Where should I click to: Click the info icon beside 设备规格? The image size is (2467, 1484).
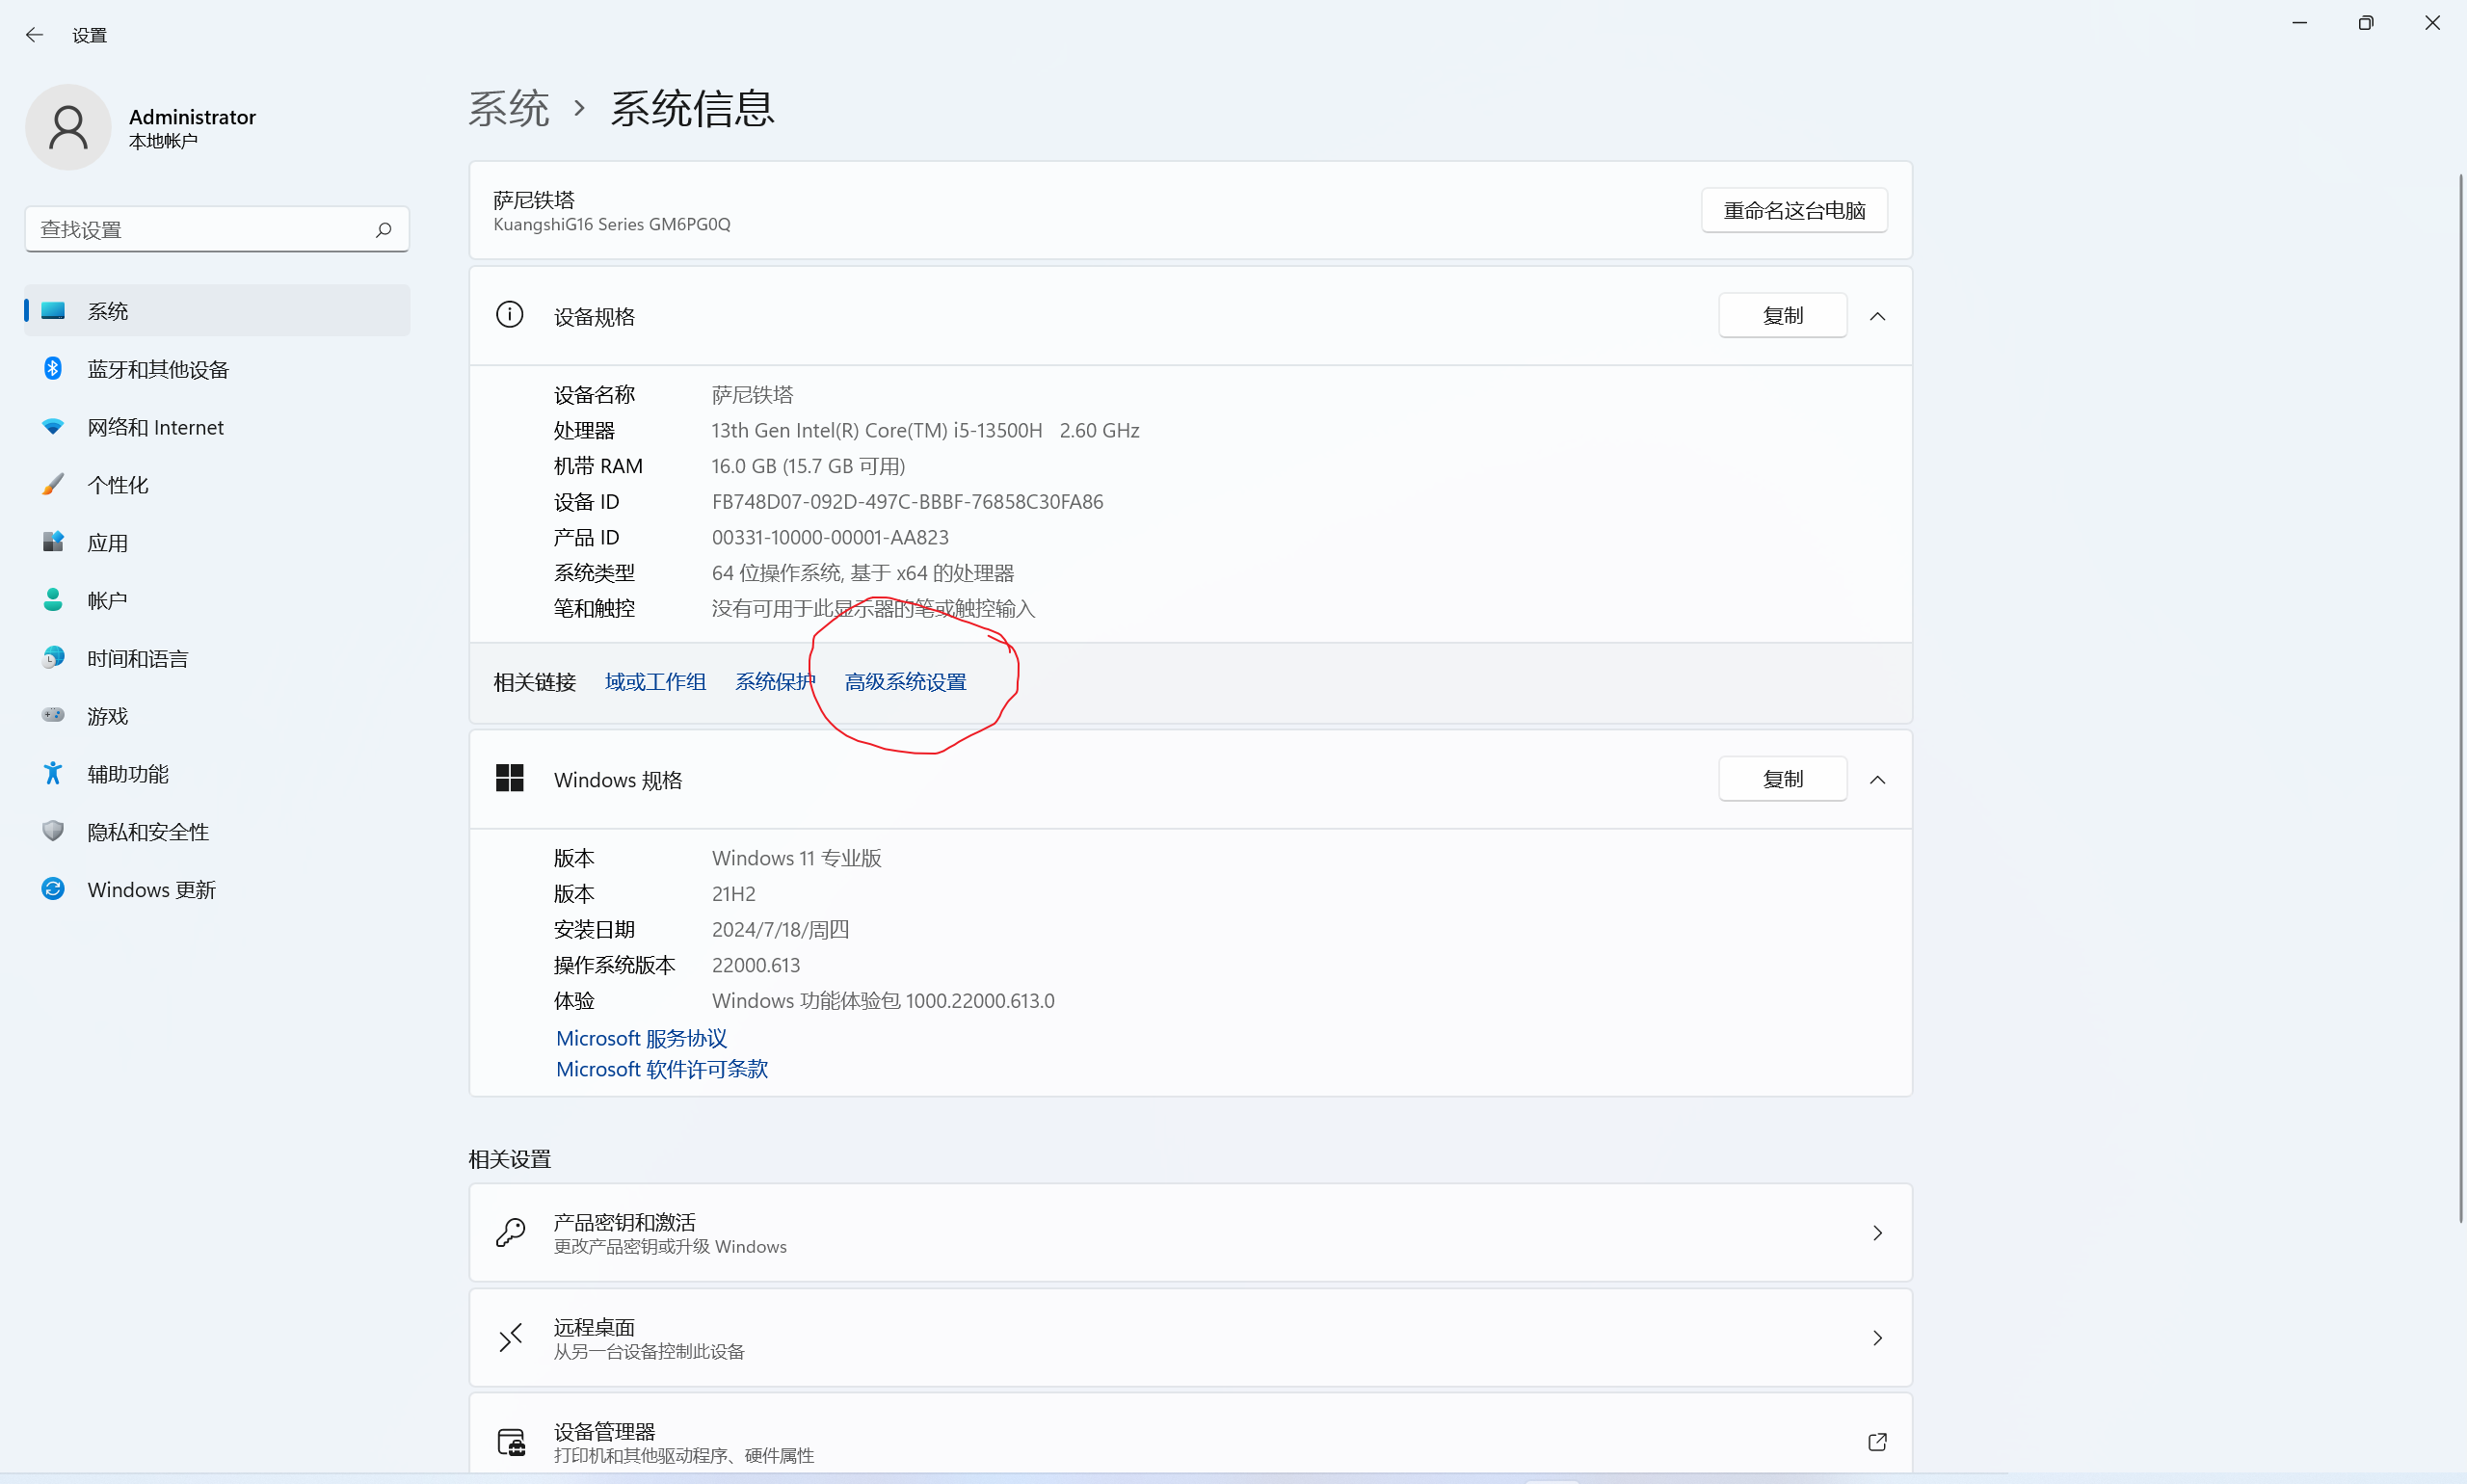coord(510,315)
